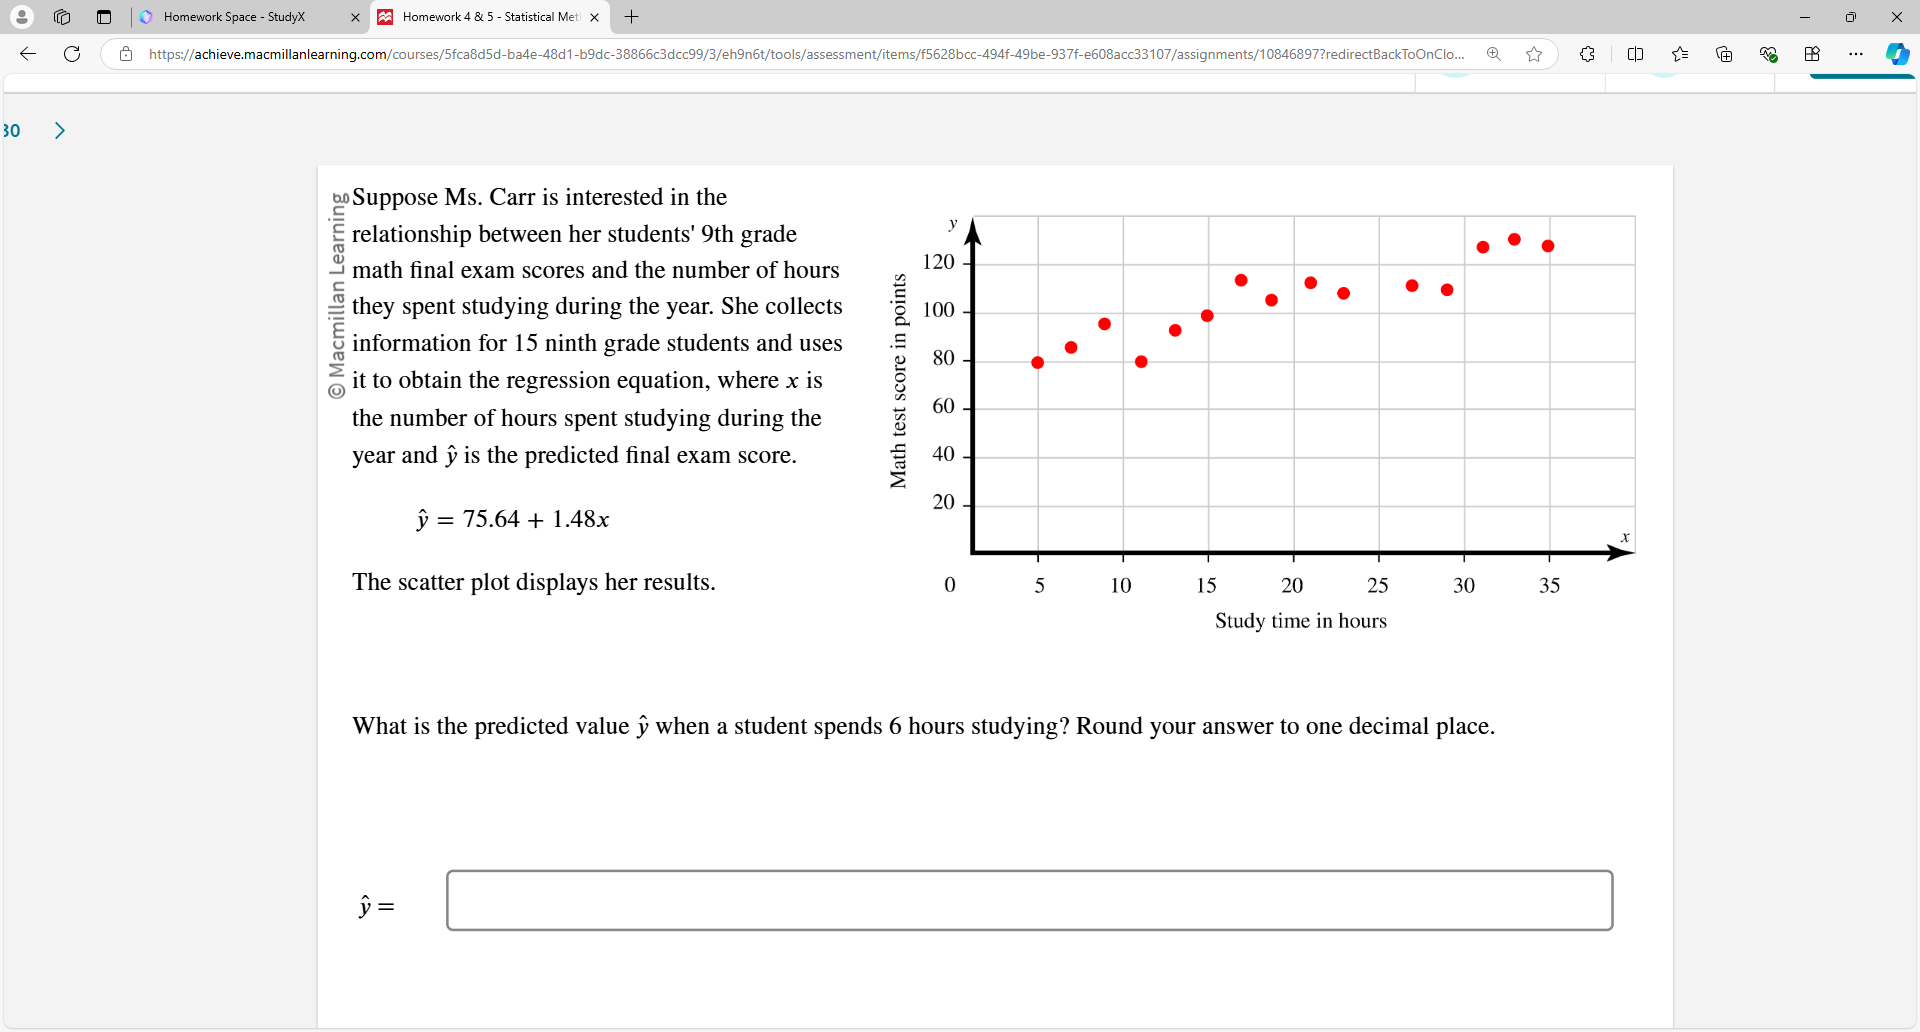The image size is (1920, 1032).
Task: Open the workspaces icon in title bar
Action: 62,17
